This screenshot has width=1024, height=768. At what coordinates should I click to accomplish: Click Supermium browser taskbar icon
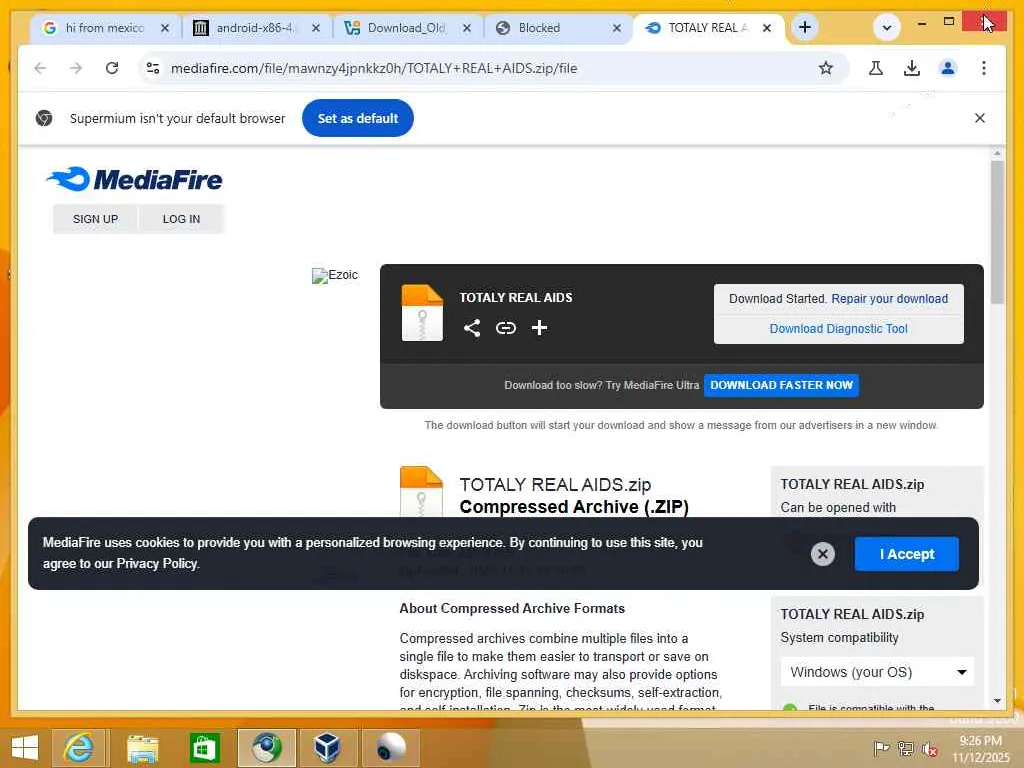(x=266, y=748)
